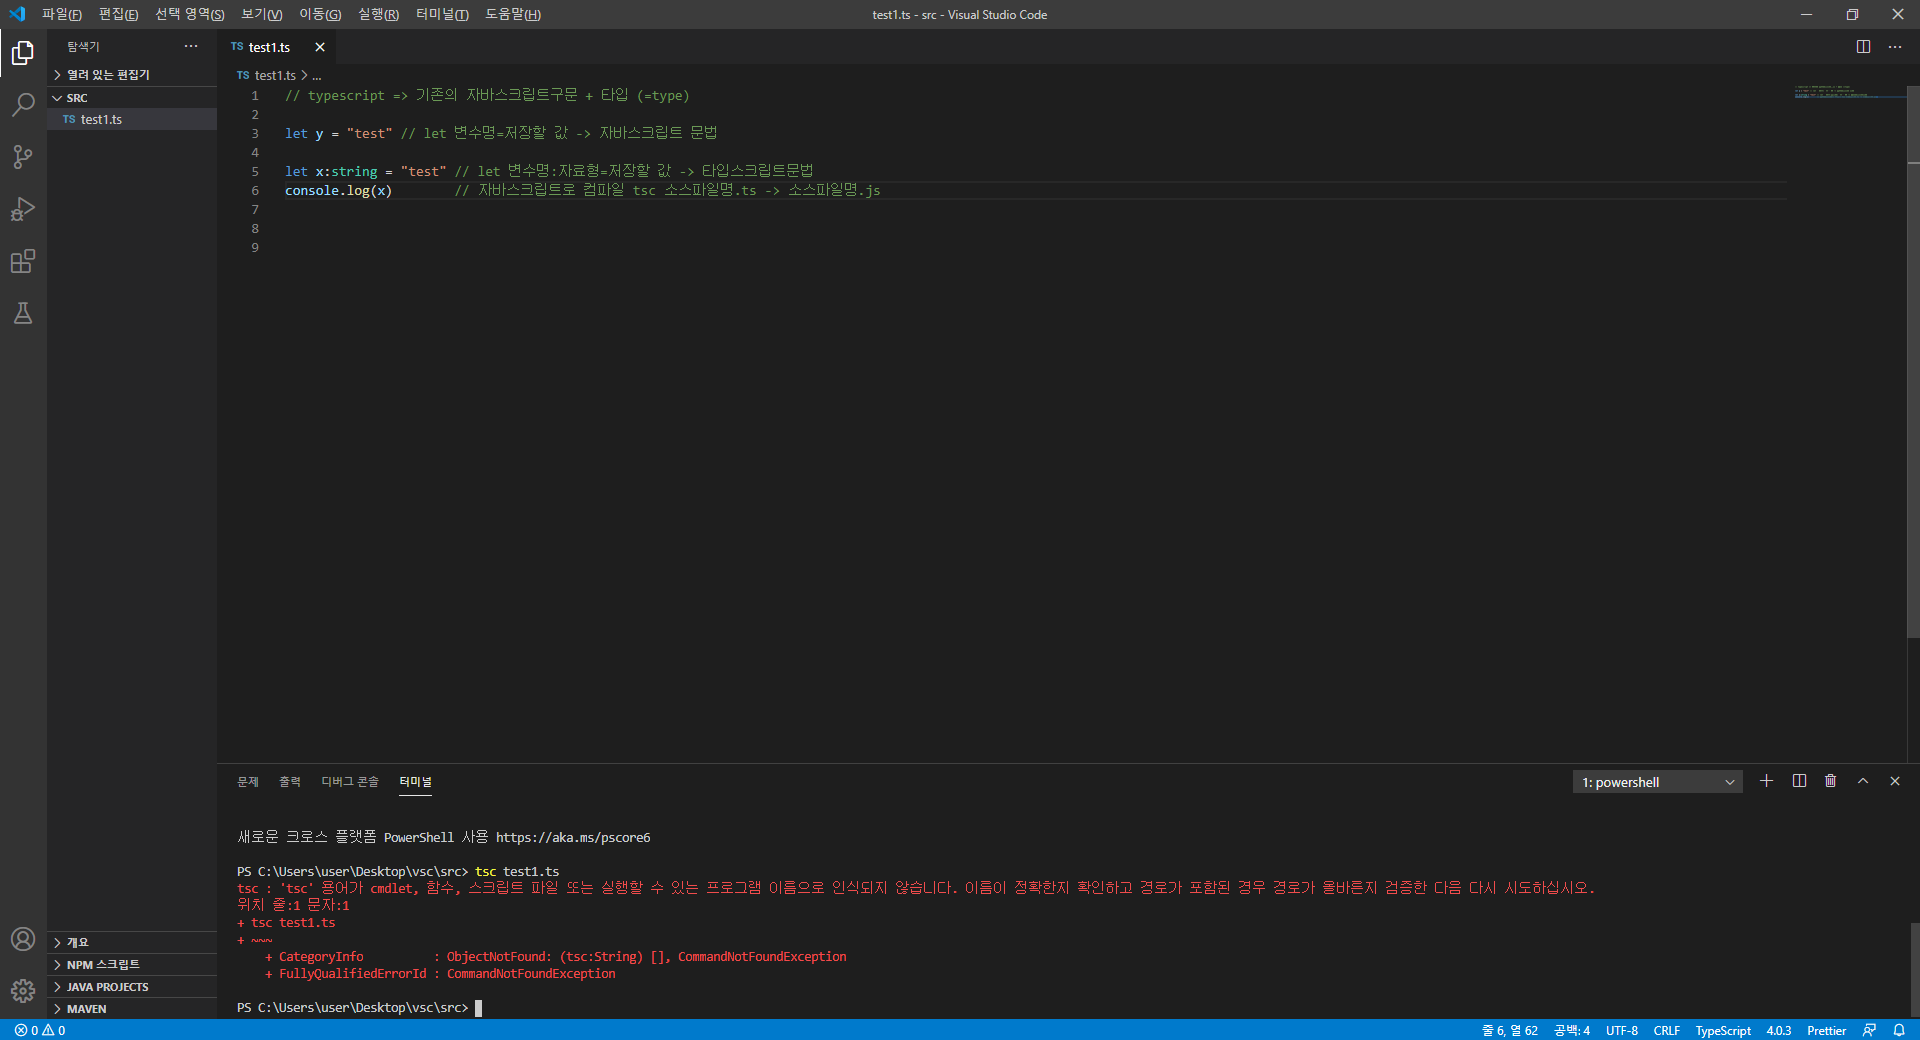Click Prettier in the status bar
The height and width of the screenshot is (1040, 1920).
click(x=1827, y=1030)
